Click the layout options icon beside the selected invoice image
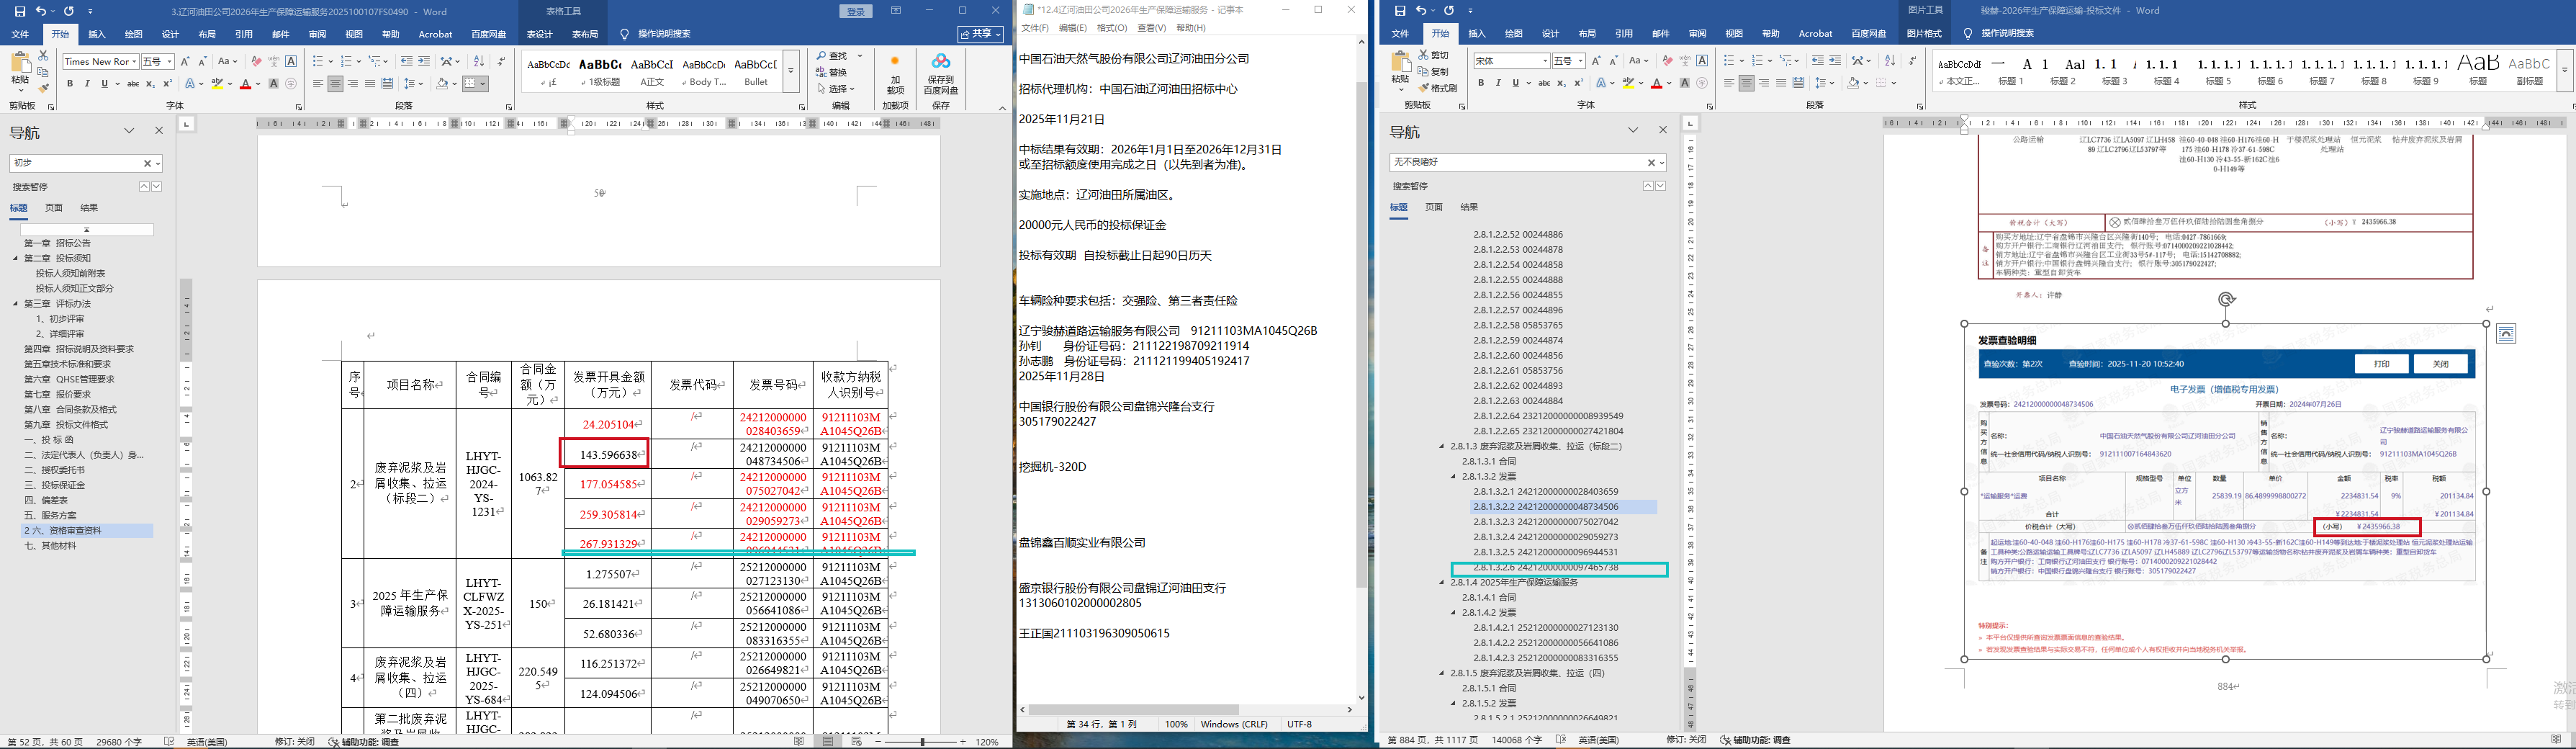2576x749 pixels. click(x=2506, y=334)
